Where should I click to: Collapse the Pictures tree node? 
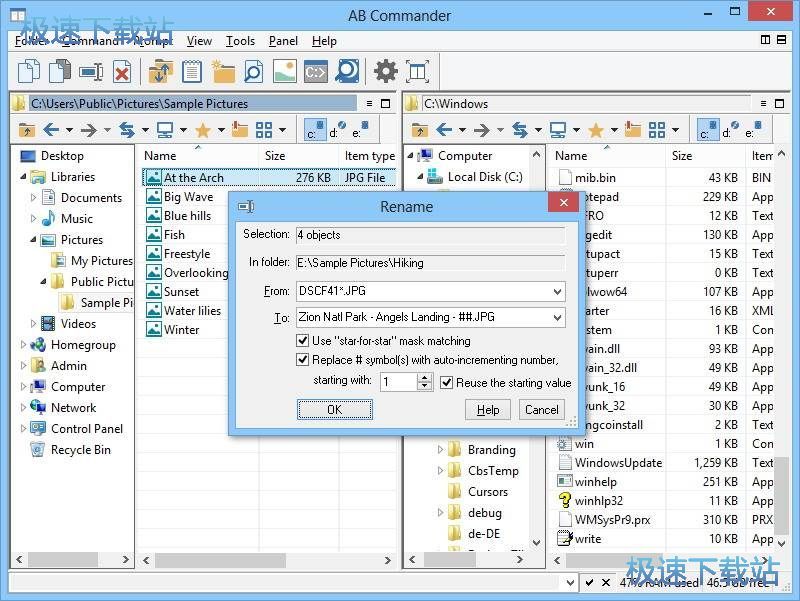(34, 240)
